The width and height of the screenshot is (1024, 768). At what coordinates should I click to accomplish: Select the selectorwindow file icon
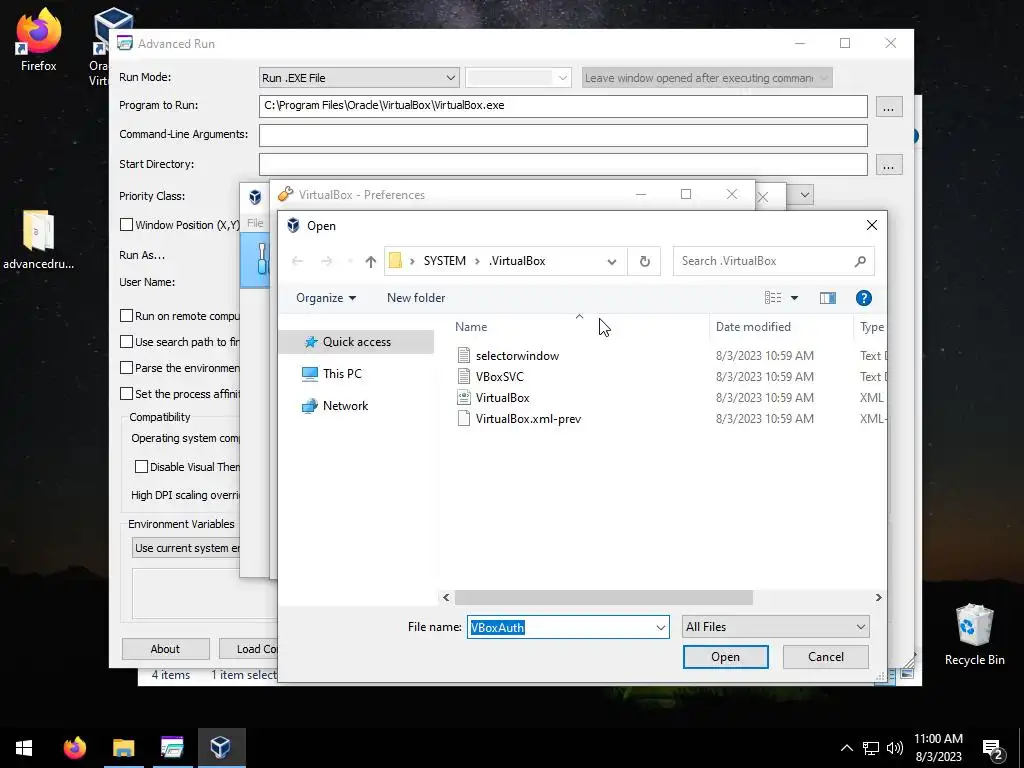pos(464,355)
